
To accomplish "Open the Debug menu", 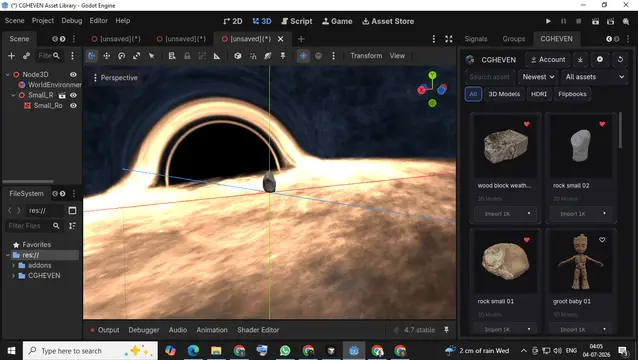I will coord(72,20).
